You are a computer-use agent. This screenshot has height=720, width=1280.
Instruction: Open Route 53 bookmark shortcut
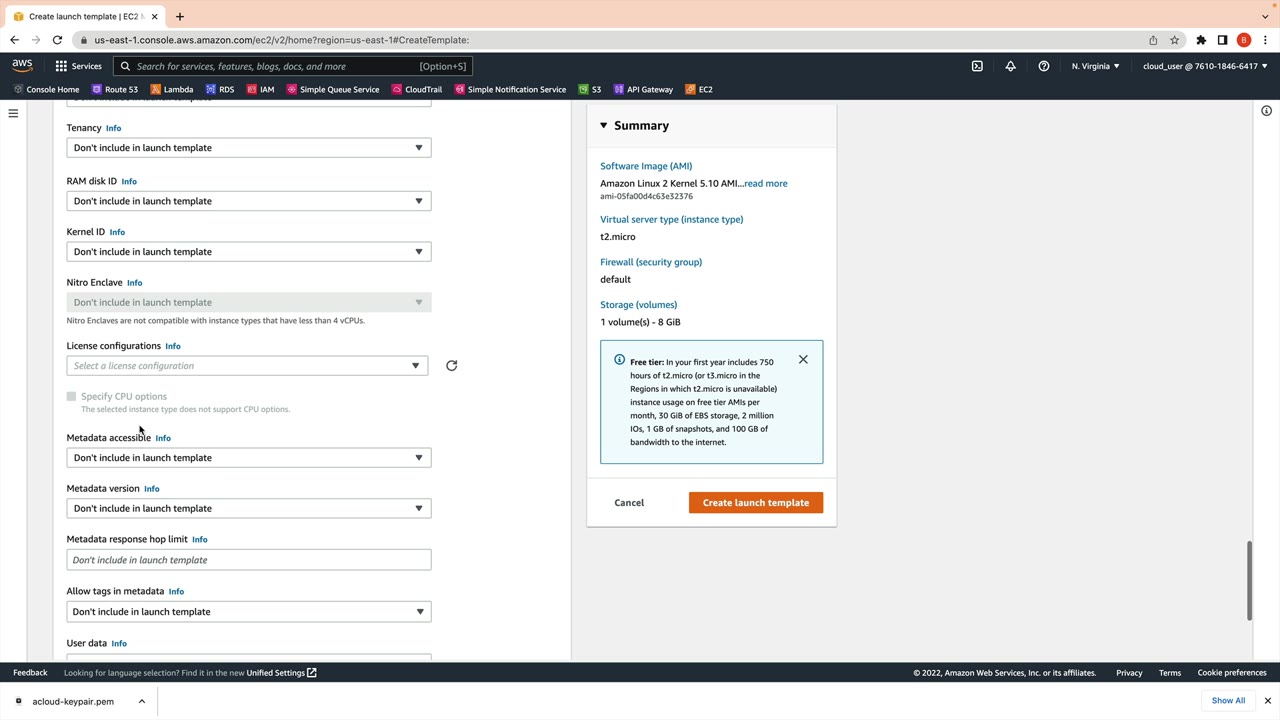(x=115, y=89)
